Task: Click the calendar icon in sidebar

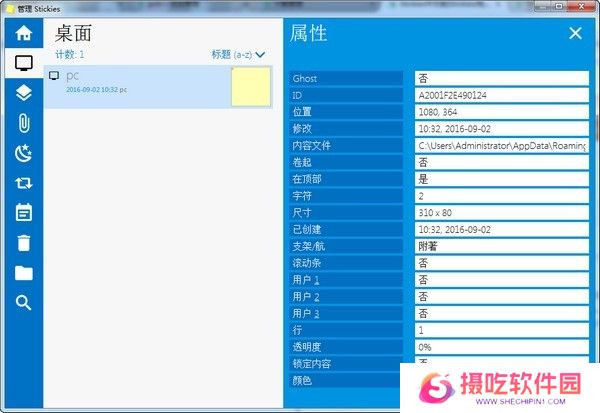Action: click(x=24, y=213)
